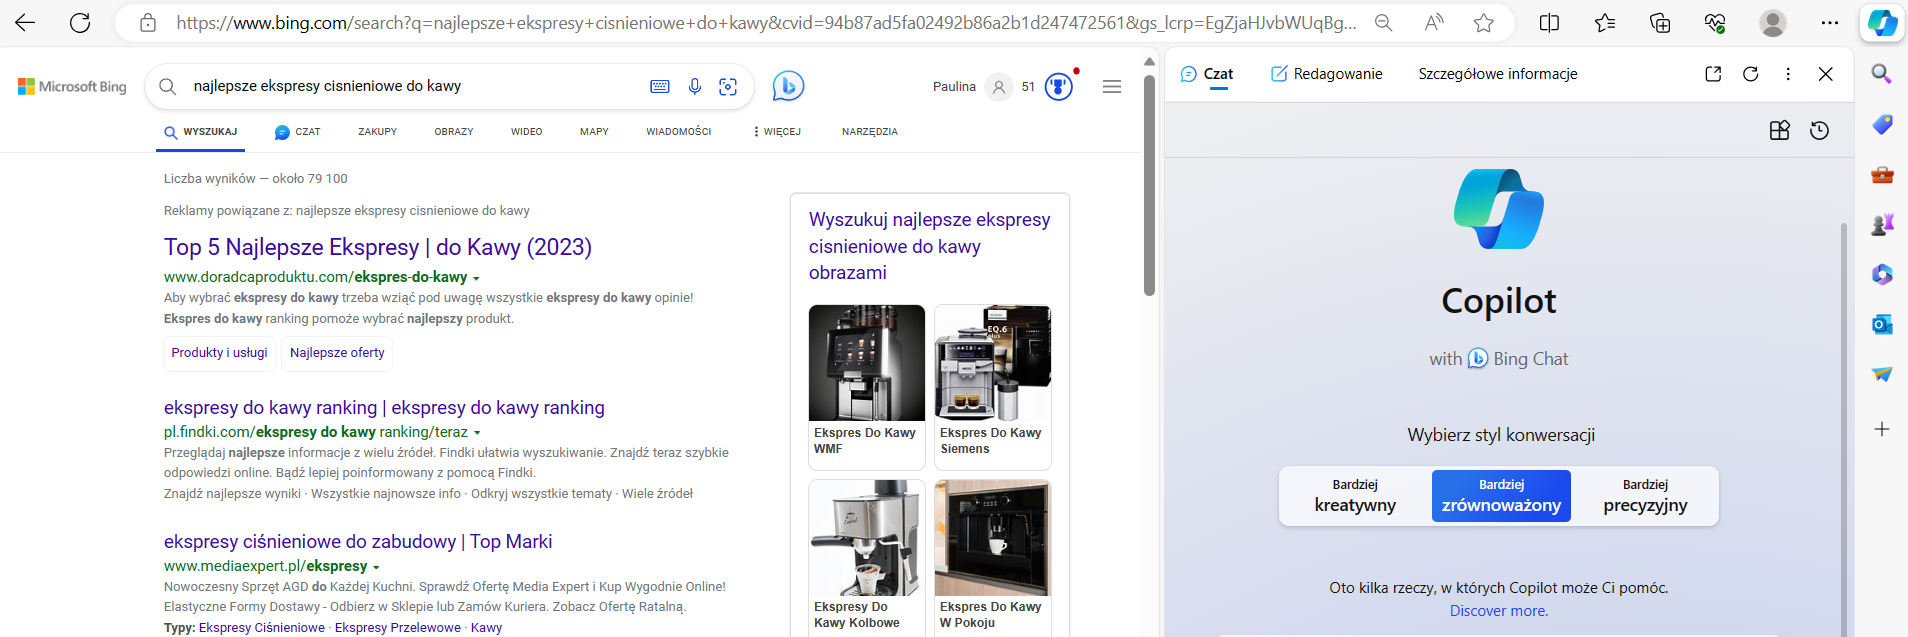The width and height of the screenshot is (1908, 637).
Task: Open Browser essentials heart icon
Action: click(1715, 23)
